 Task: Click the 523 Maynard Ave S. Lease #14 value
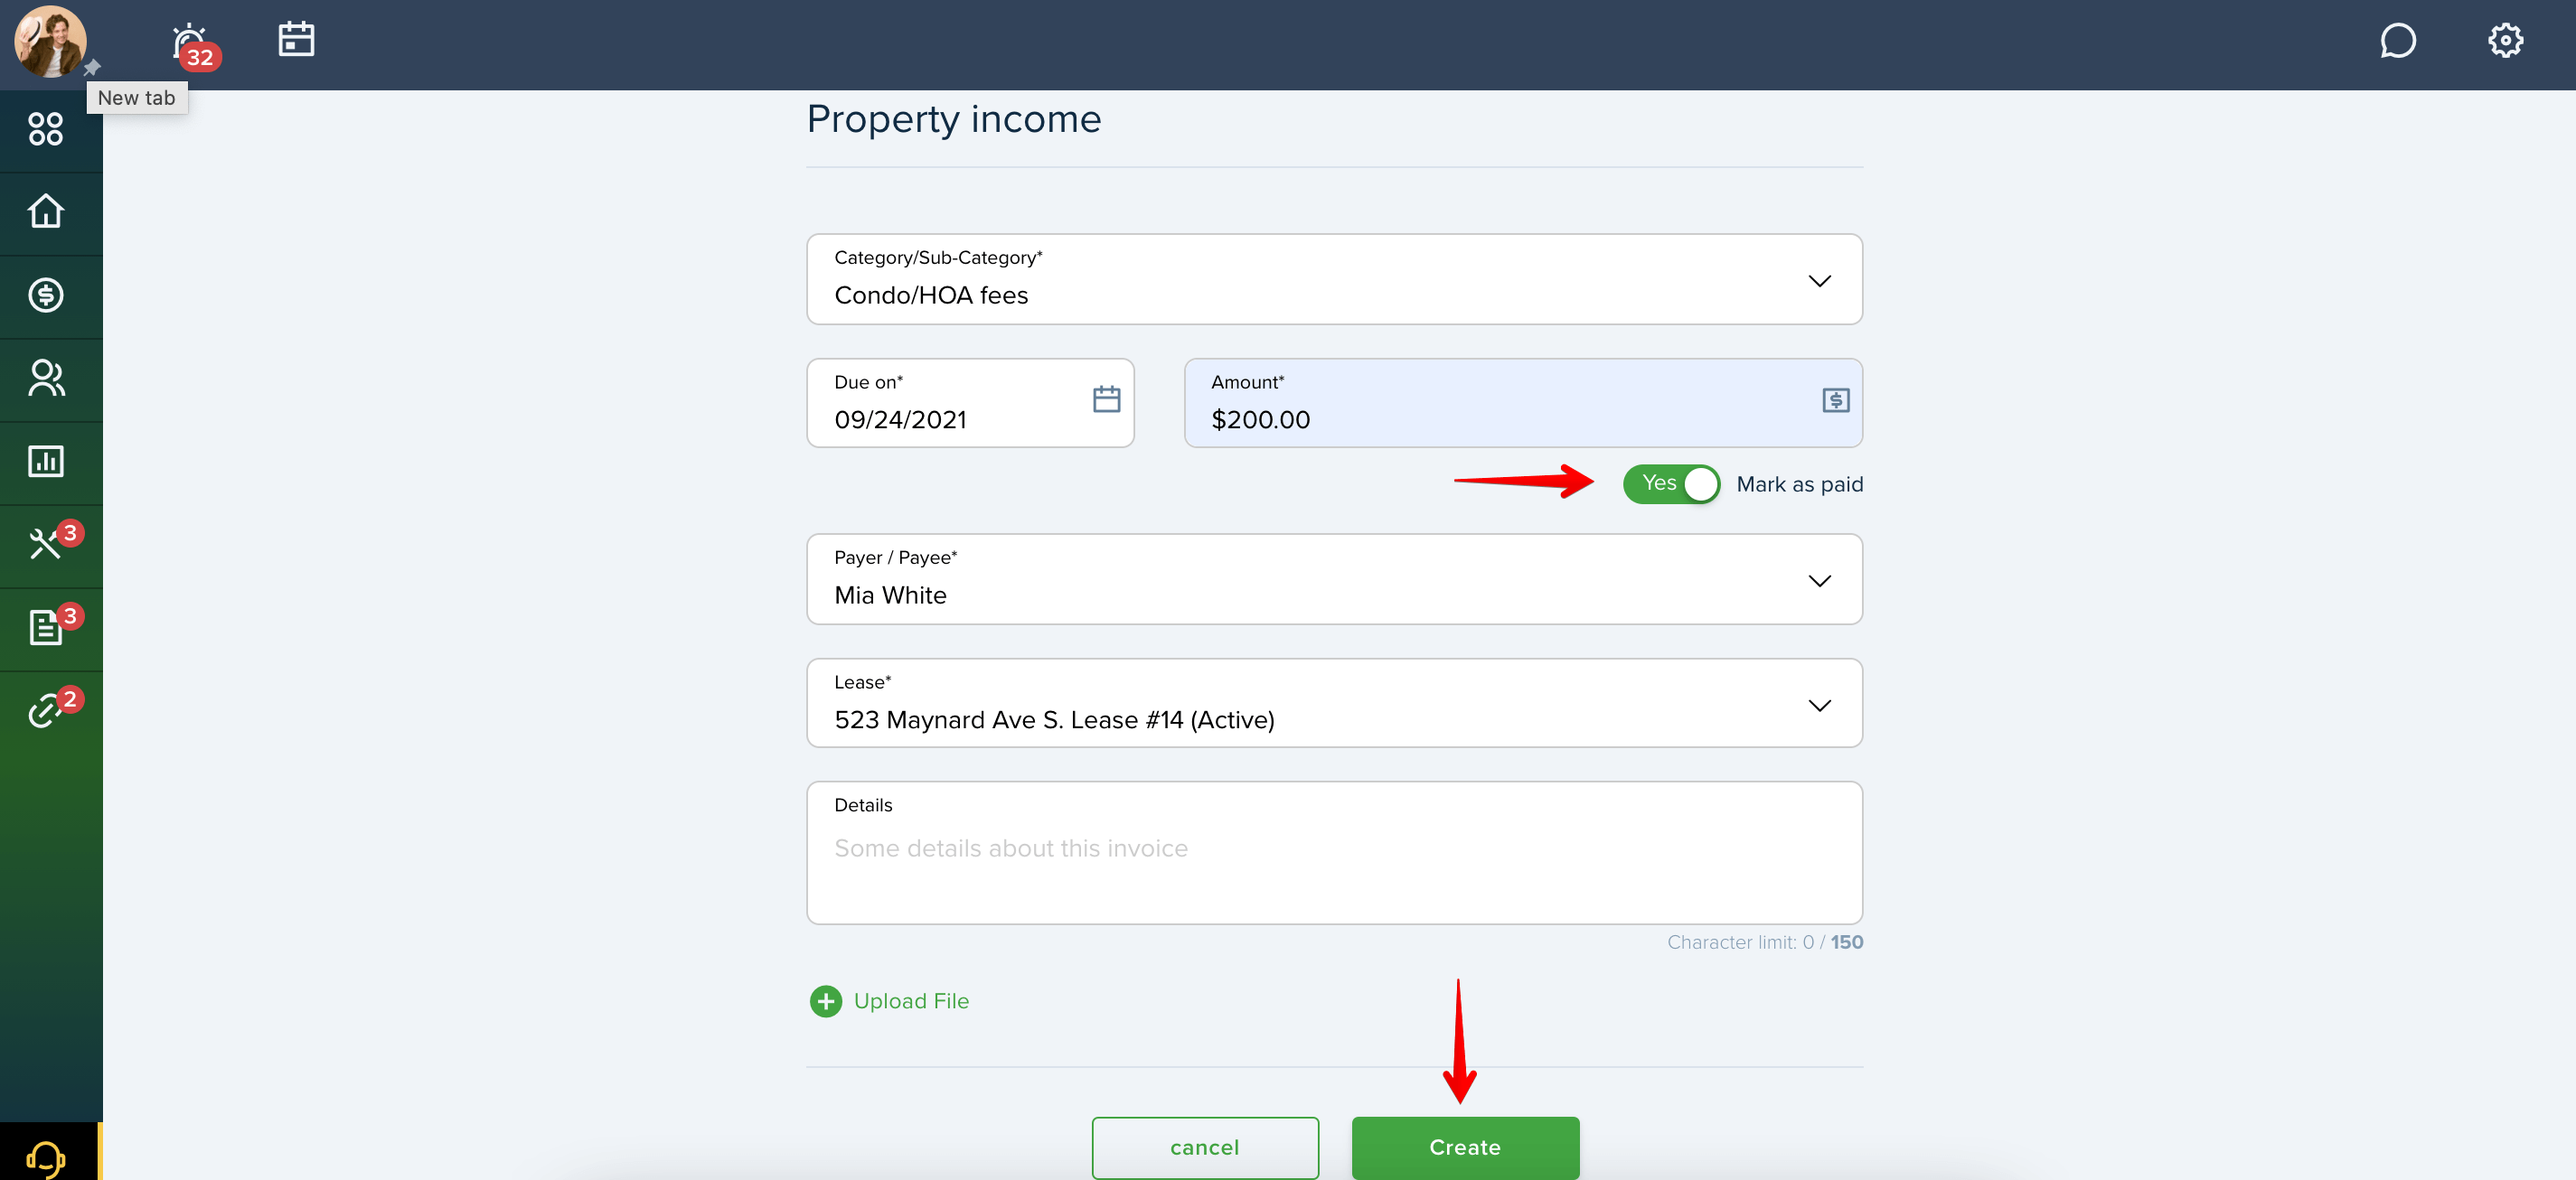tap(1054, 720)
